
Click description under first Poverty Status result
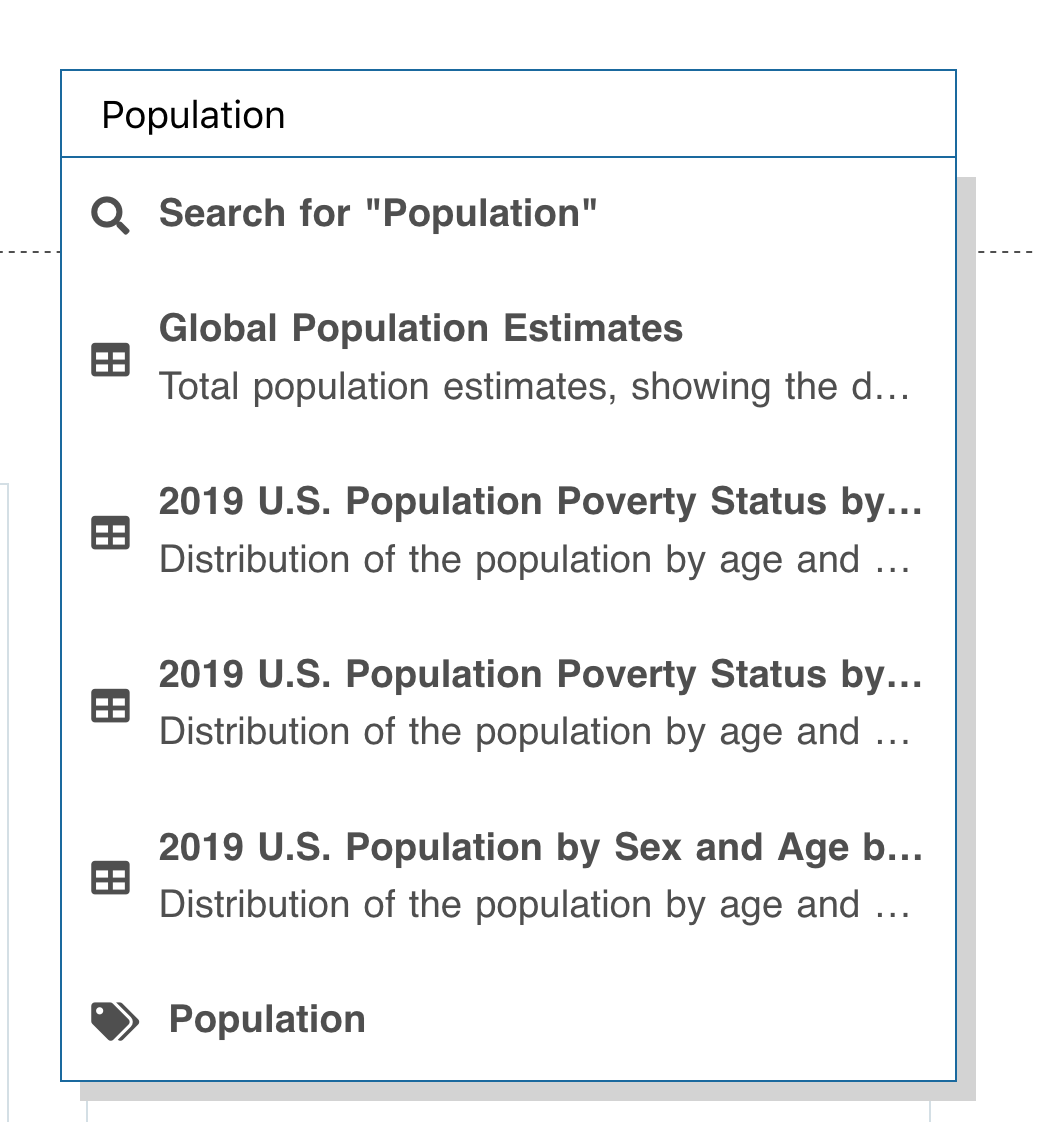tap(534, 560)
